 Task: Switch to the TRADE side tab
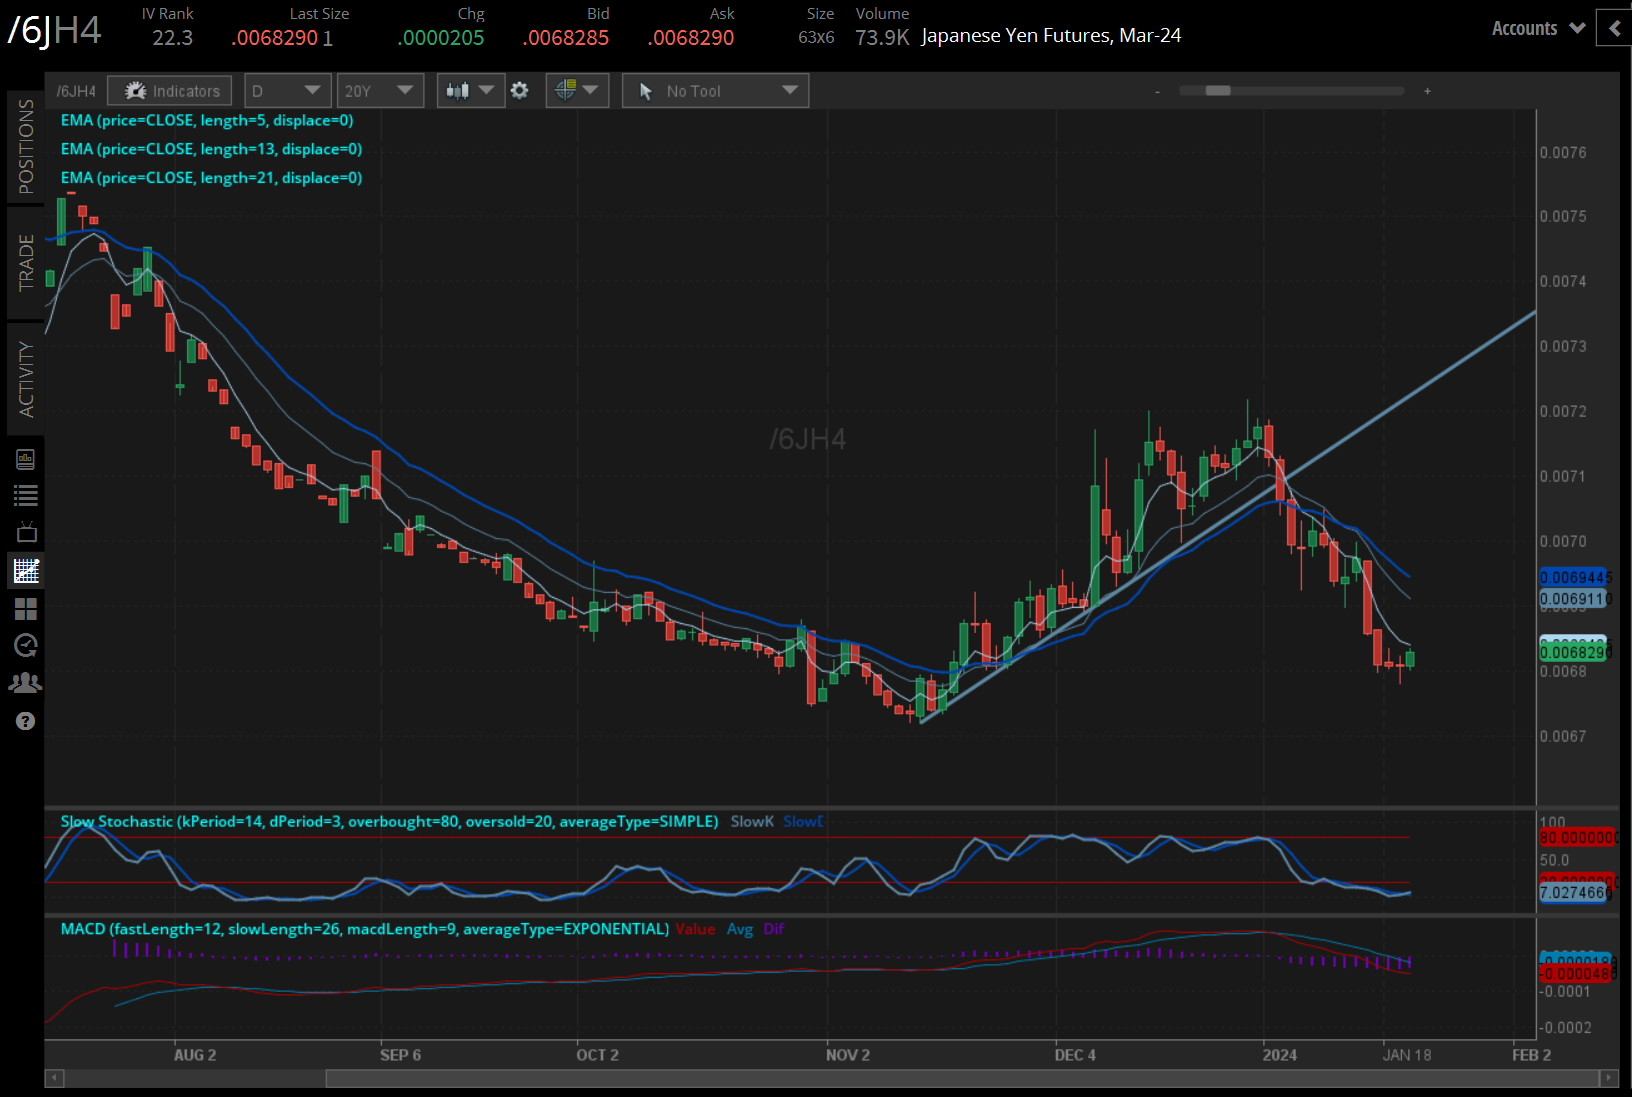click(26, 262)
